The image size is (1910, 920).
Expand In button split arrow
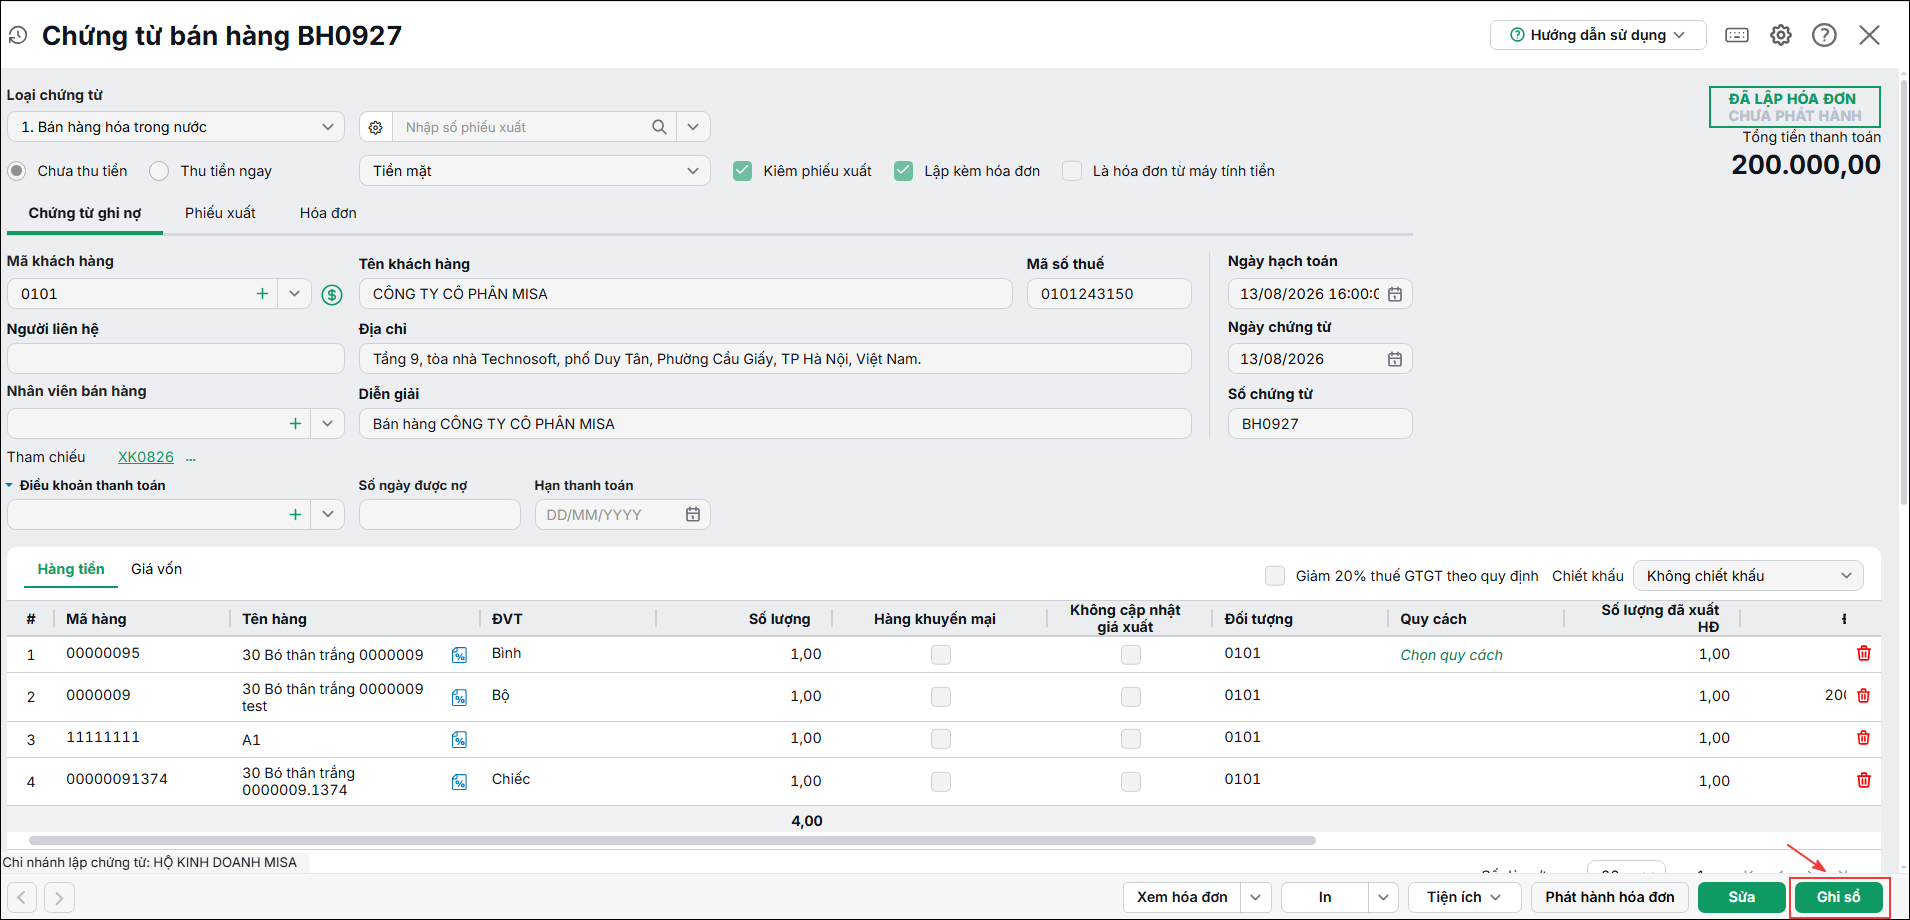(x=1383, y=897)
